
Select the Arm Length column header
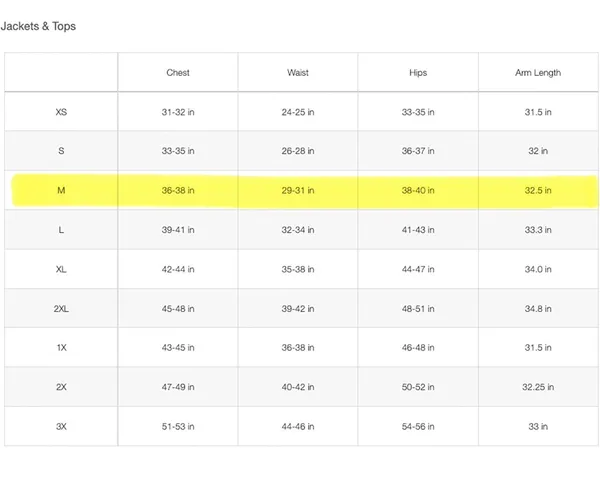tap(538, 73)
